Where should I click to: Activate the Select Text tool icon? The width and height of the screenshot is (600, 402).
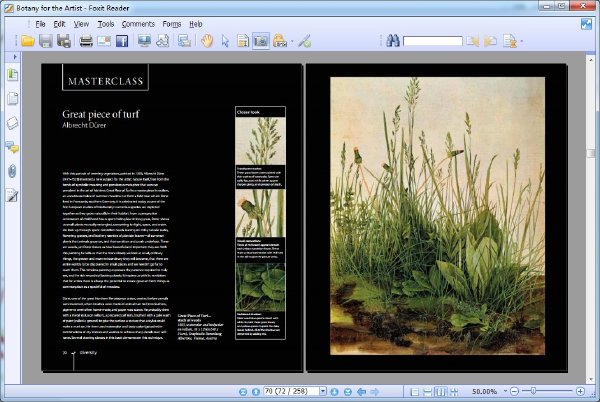(x=243, y=41)
